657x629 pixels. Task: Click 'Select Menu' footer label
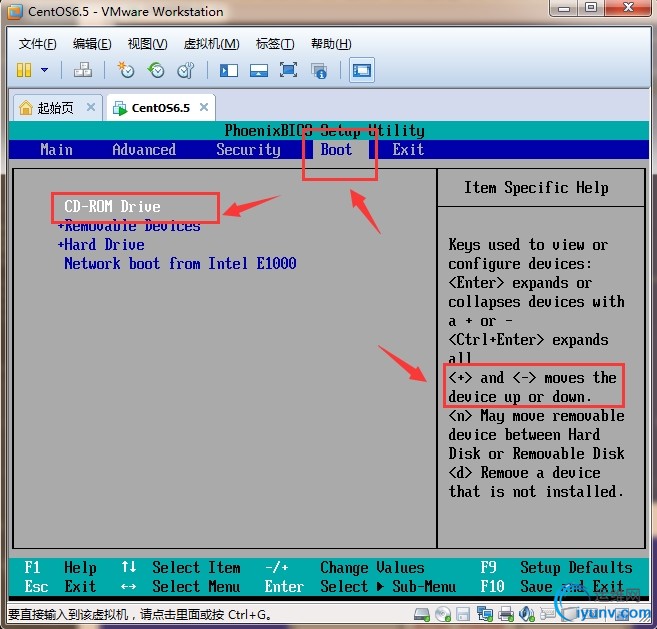click(x=196, y=586)
